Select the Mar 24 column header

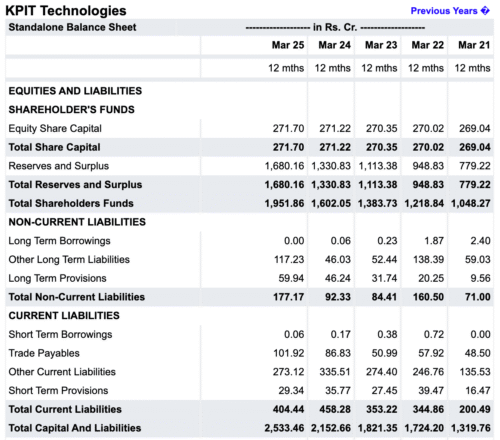pos(334,45)
